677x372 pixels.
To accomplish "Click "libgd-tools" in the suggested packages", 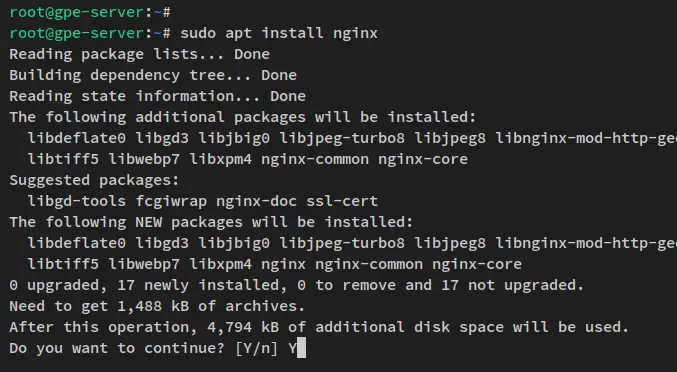I will (77, 201).
